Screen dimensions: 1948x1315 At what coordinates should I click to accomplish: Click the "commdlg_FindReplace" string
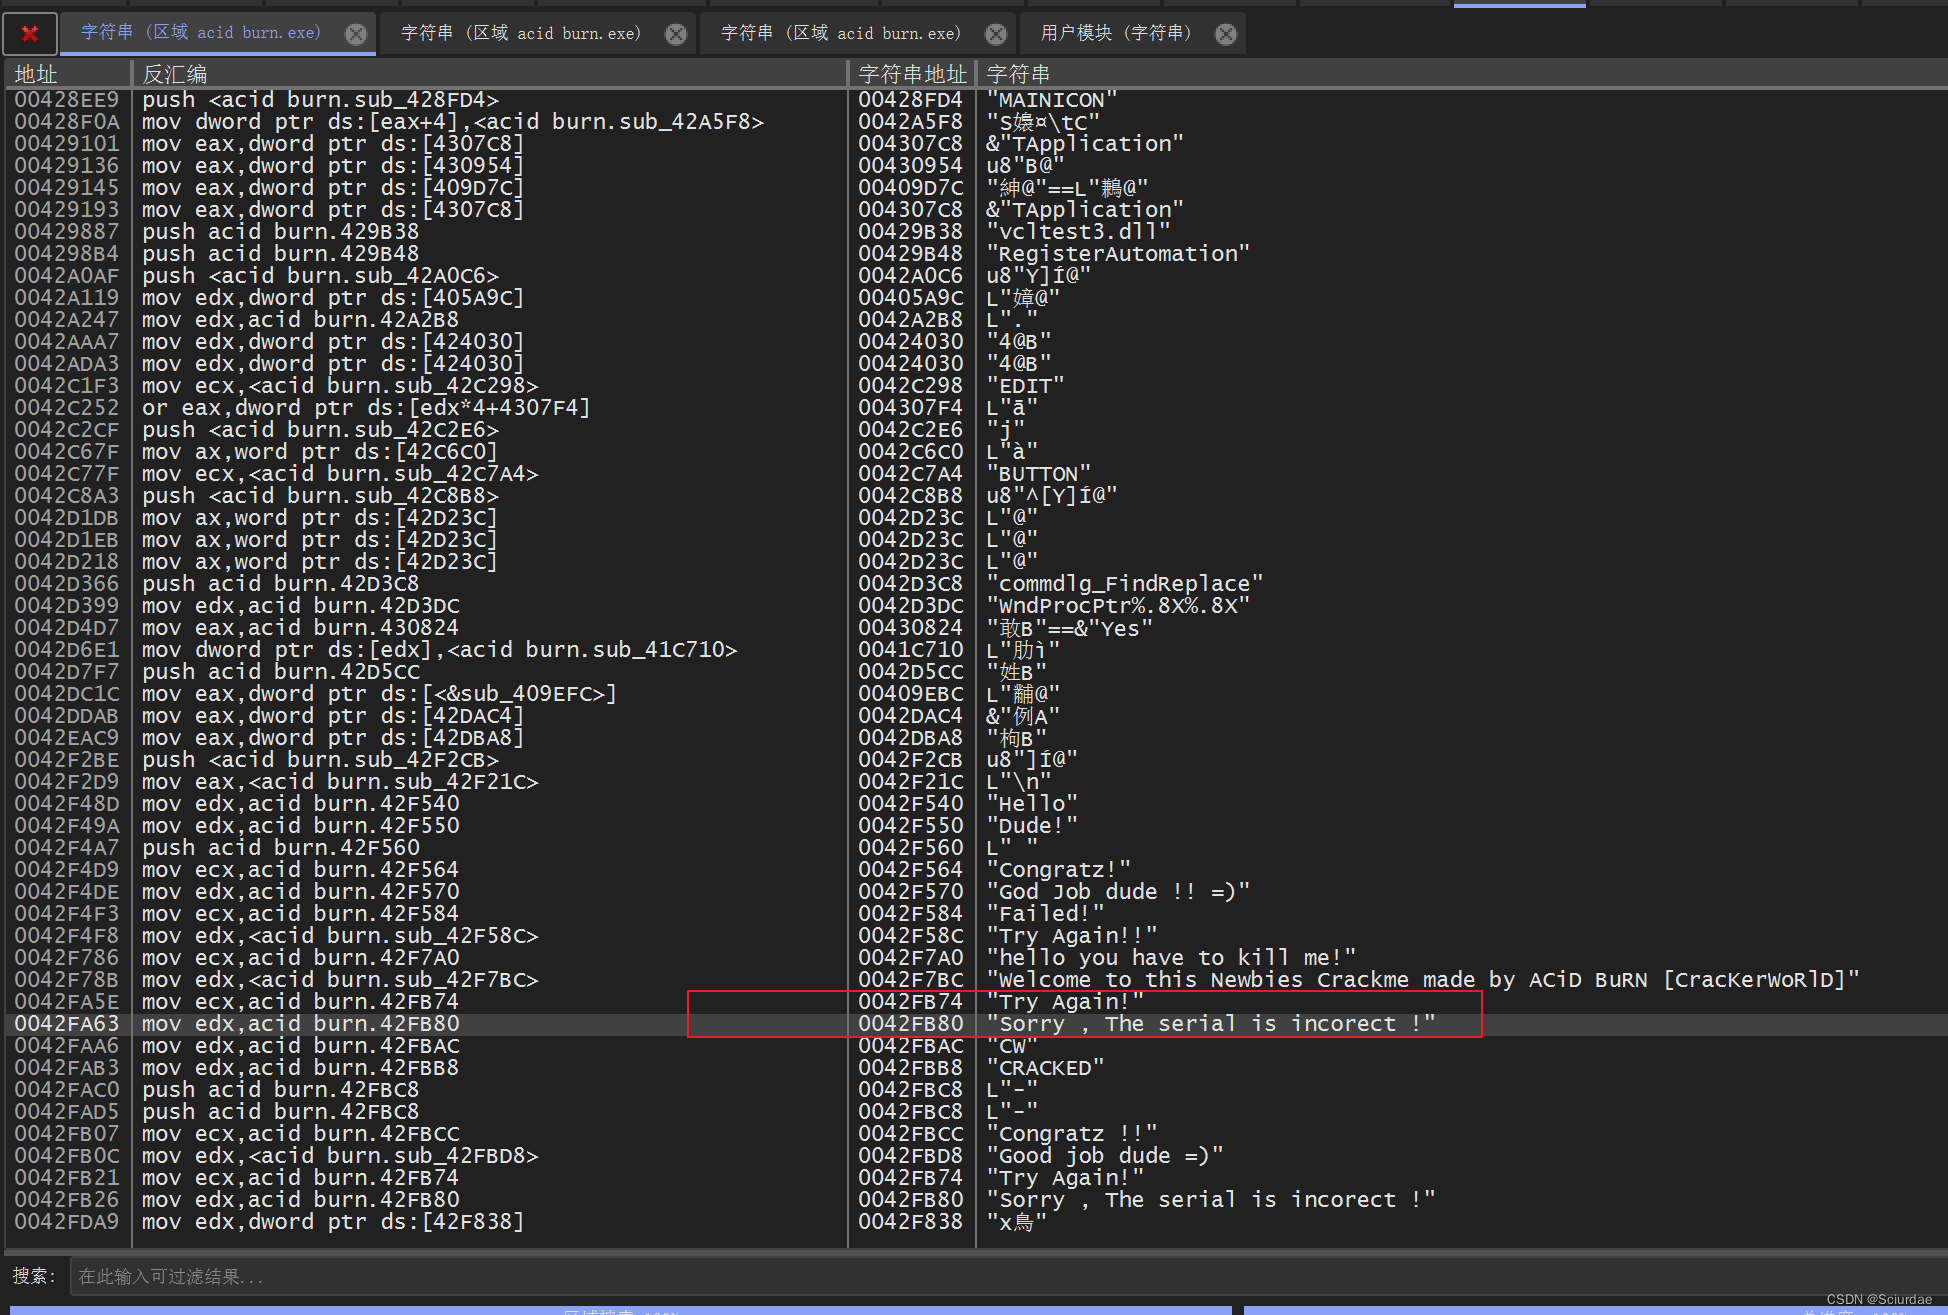[x=1125, y=584]
